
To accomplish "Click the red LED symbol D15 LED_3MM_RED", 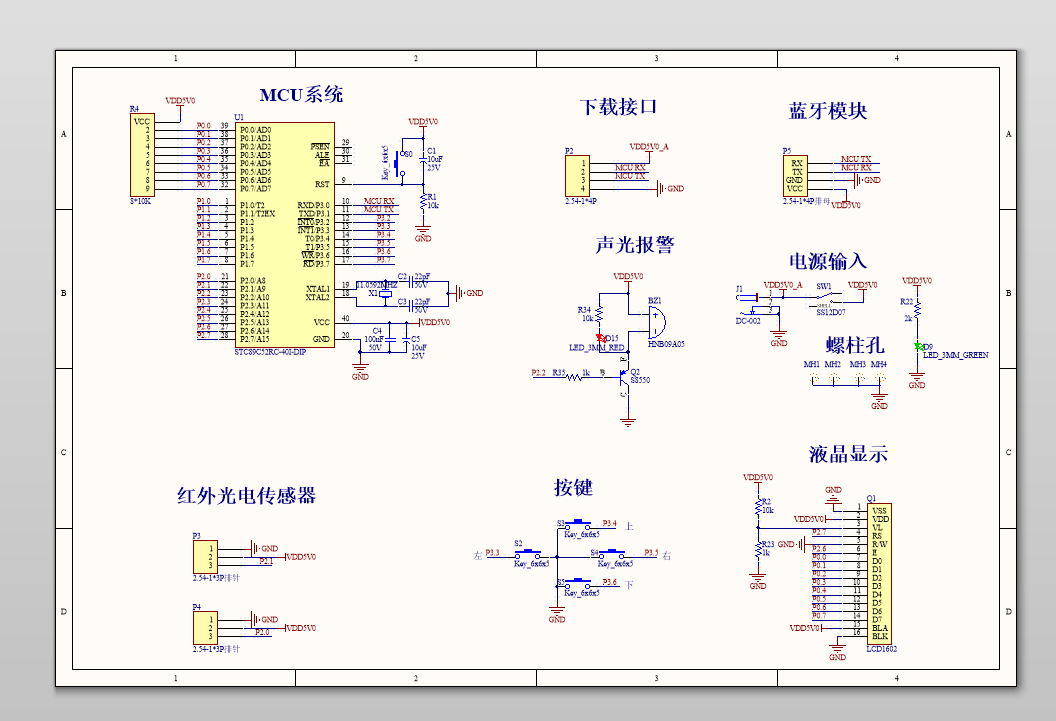I will [x=601, y=337].
